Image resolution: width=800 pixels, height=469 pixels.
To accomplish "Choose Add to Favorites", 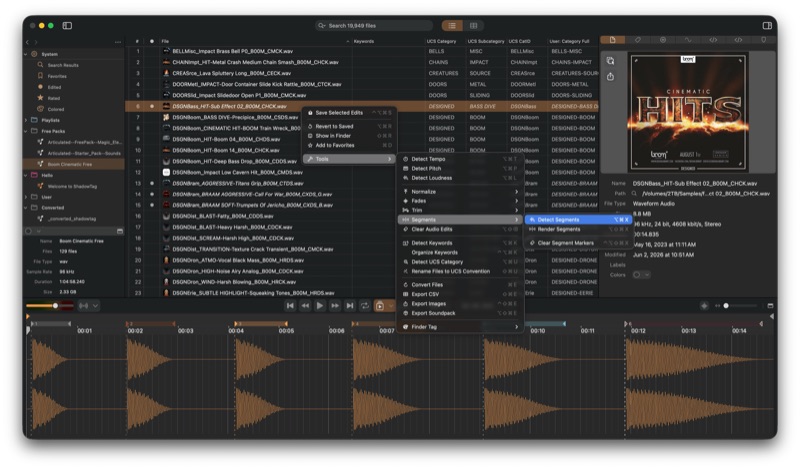I will tap(349, 145).
